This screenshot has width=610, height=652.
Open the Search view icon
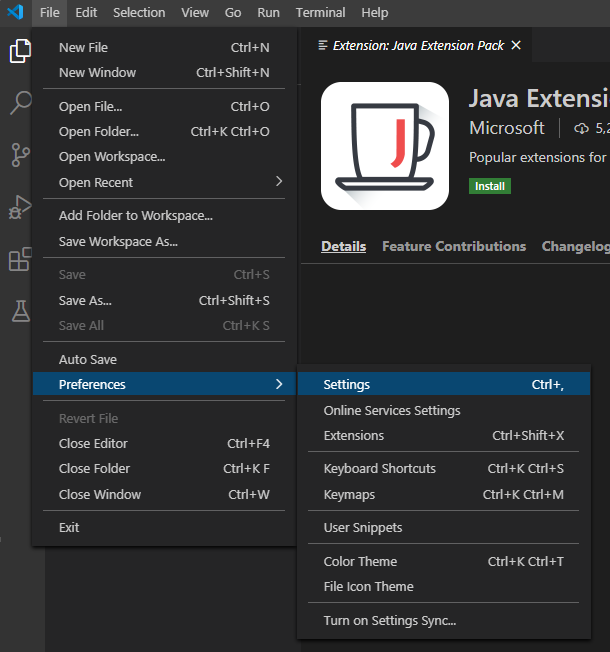coord(20,103)
